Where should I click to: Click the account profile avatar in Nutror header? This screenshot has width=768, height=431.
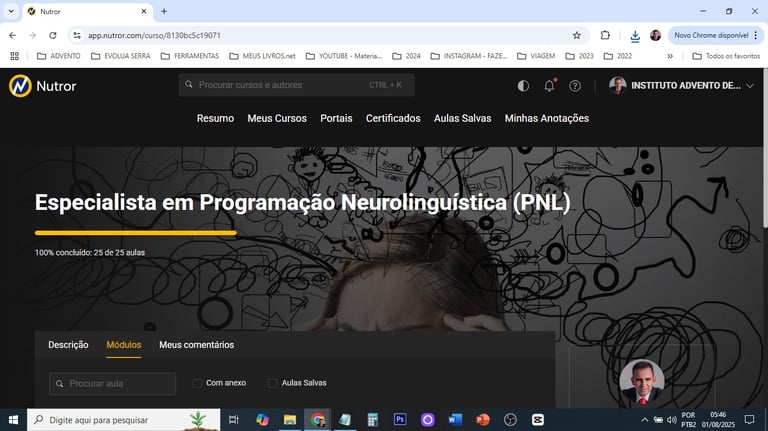click(x=618, y=85)
